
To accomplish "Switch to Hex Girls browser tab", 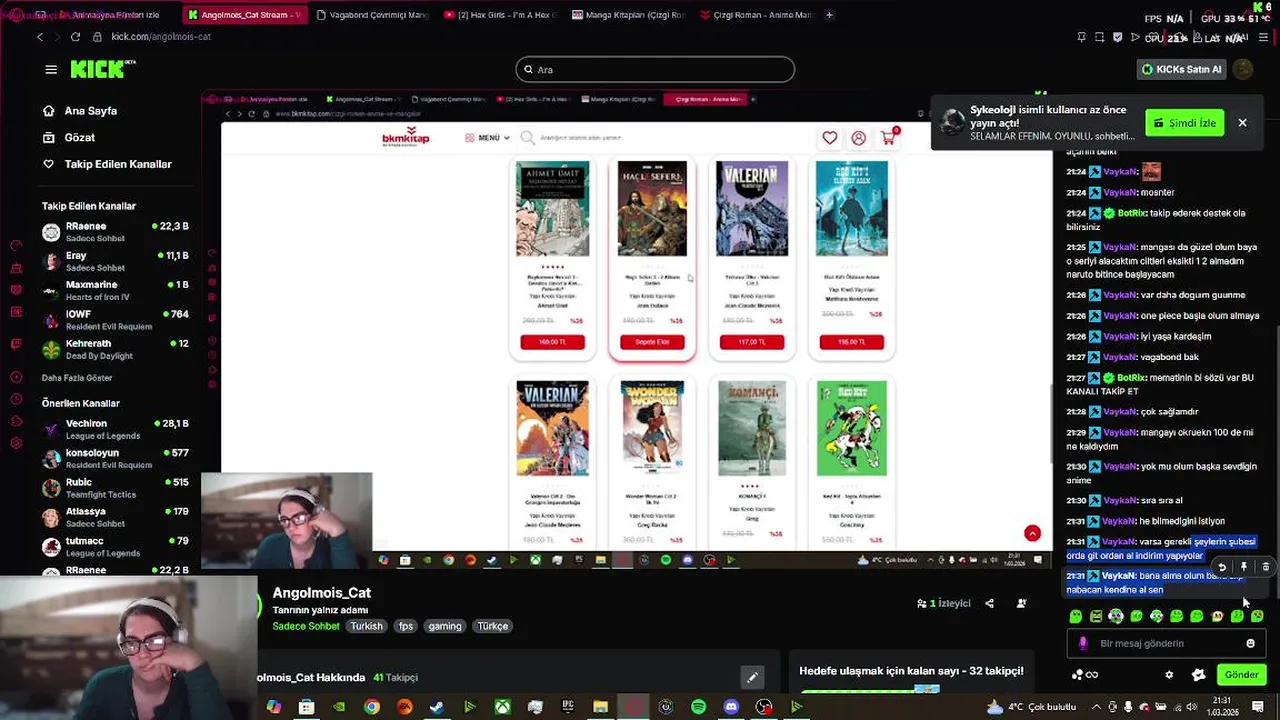I will pos(500,15).
